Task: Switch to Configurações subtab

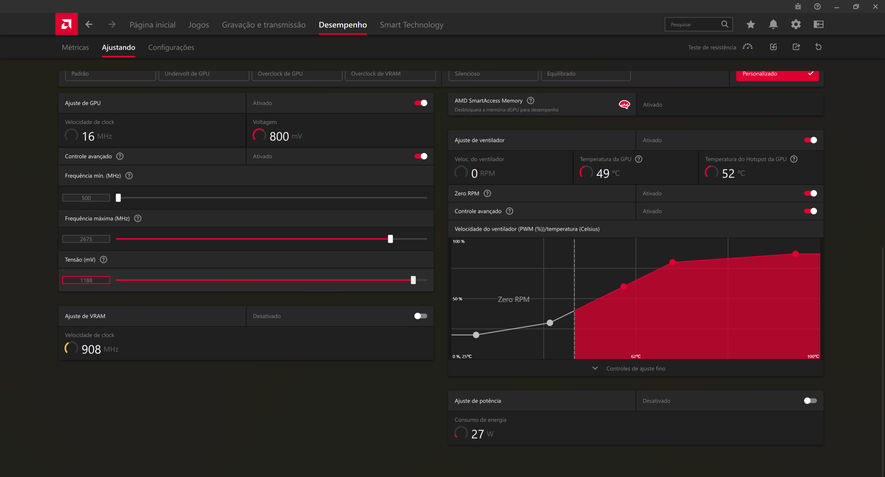Action: (x=171, y=47)
